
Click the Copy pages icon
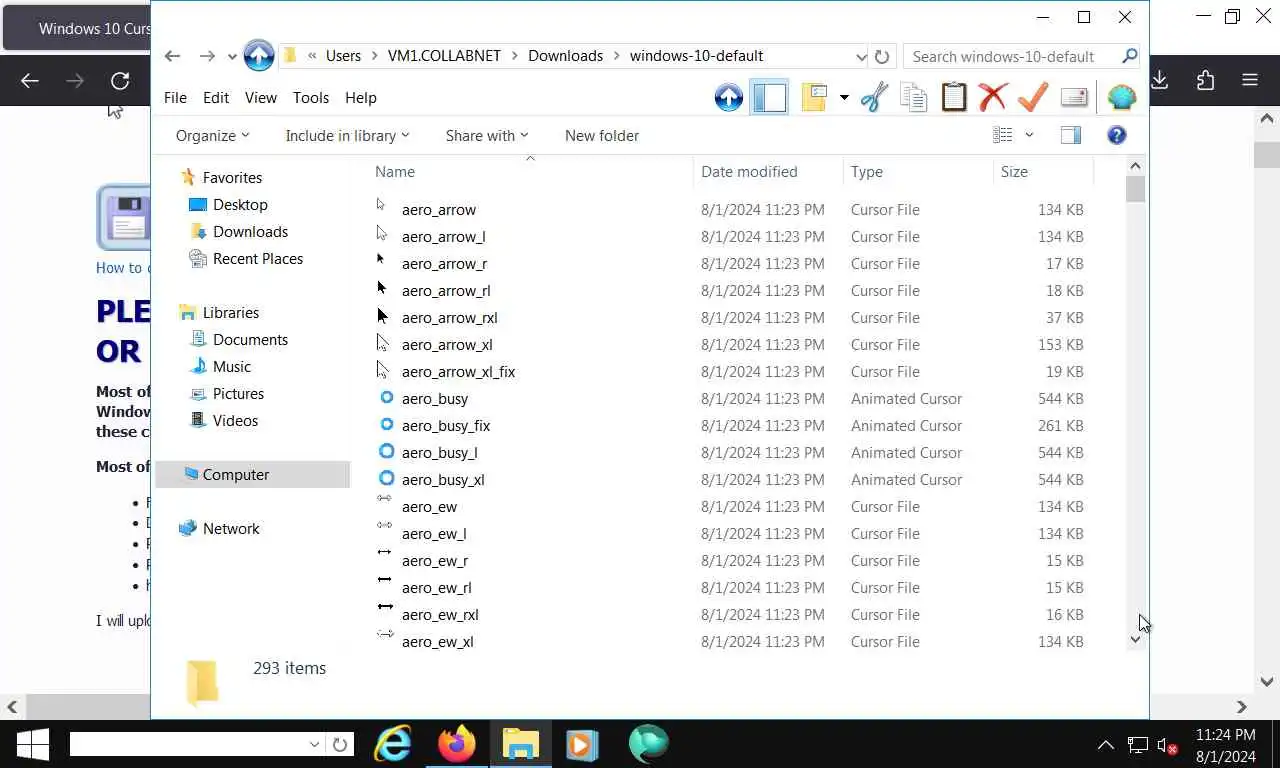913,97
